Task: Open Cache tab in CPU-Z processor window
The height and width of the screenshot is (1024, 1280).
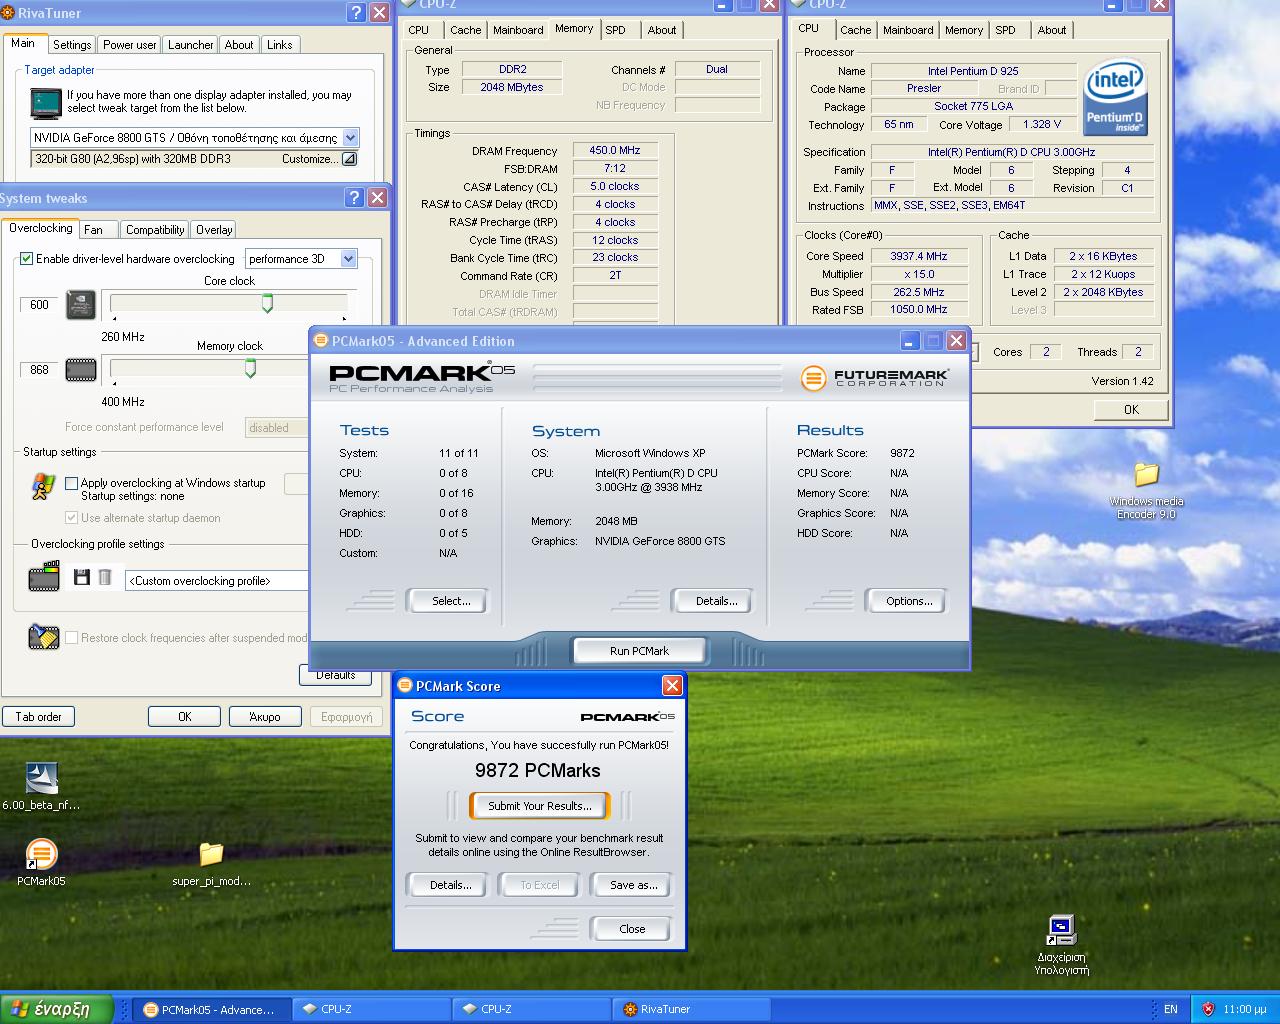Action: click(855, 30)
